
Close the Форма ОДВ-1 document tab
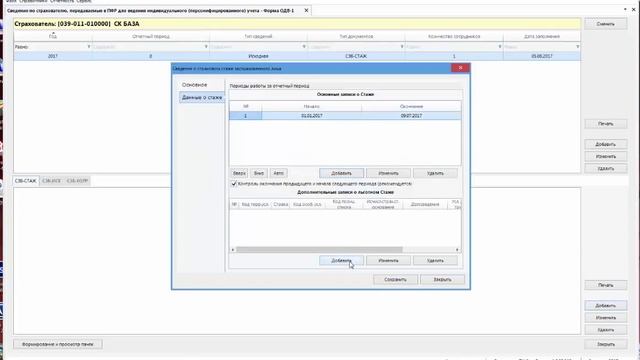tap(307, 11)
